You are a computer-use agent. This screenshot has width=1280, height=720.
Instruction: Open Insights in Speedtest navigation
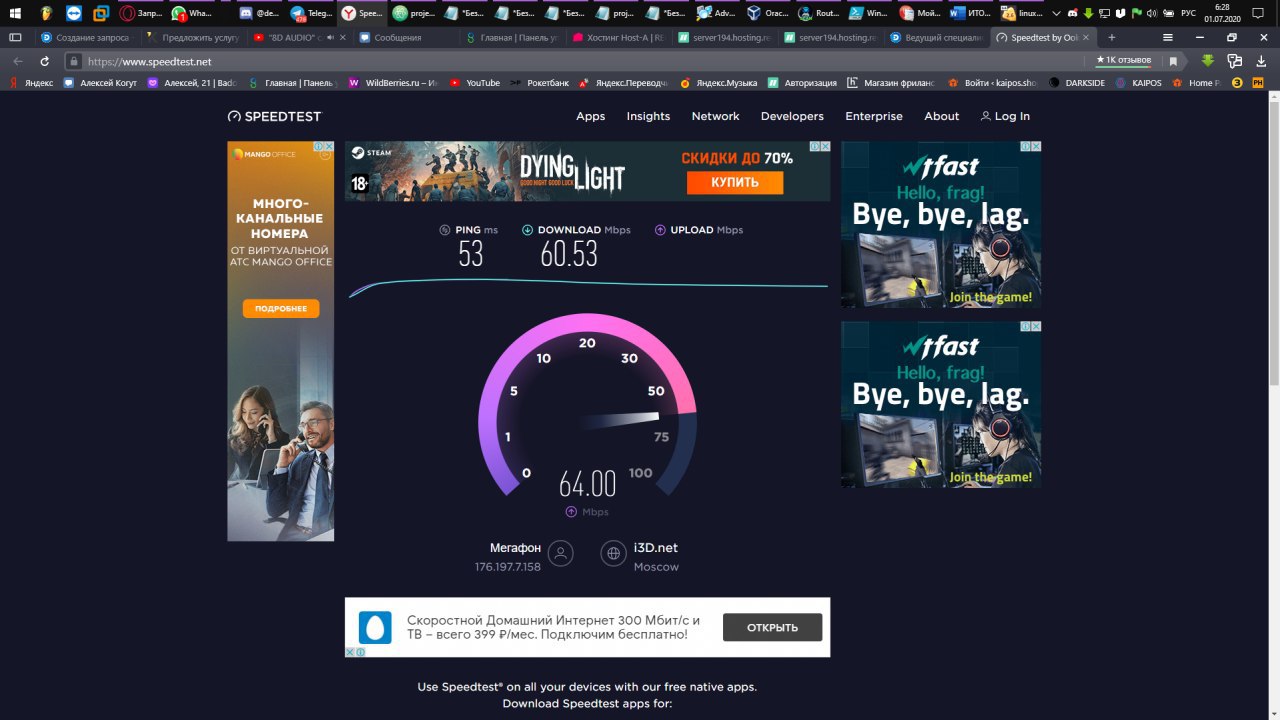tap(648, 116)
